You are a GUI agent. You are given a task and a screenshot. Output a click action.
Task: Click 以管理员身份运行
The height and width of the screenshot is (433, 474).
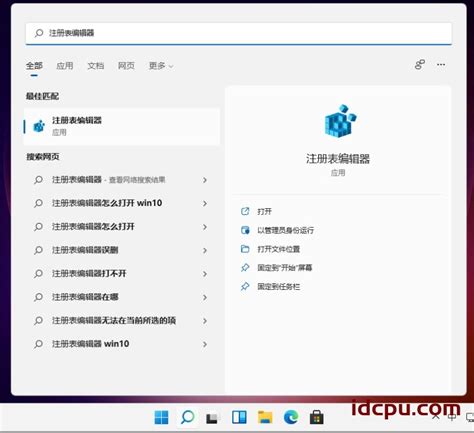285,230
